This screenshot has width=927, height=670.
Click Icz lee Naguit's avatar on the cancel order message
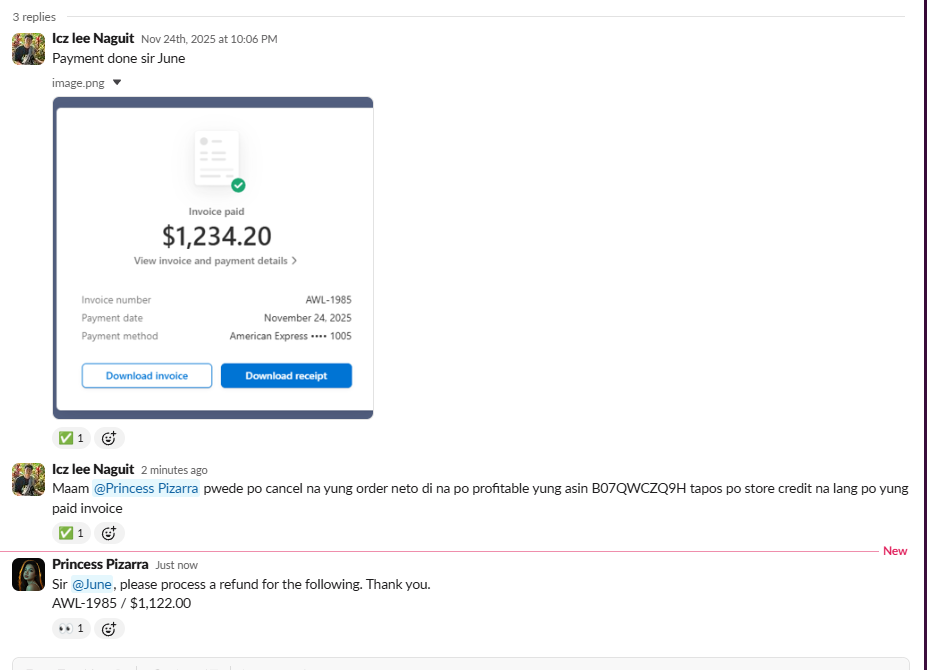pos(28,479)
